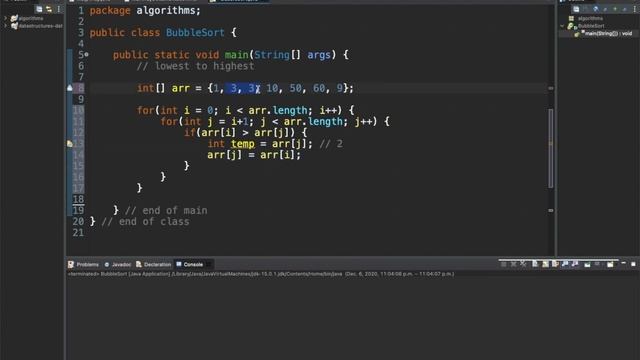Viewport: 640px width, 360px height.
Task: Toggle Show Console on standard error change
Action: point(575,264)
